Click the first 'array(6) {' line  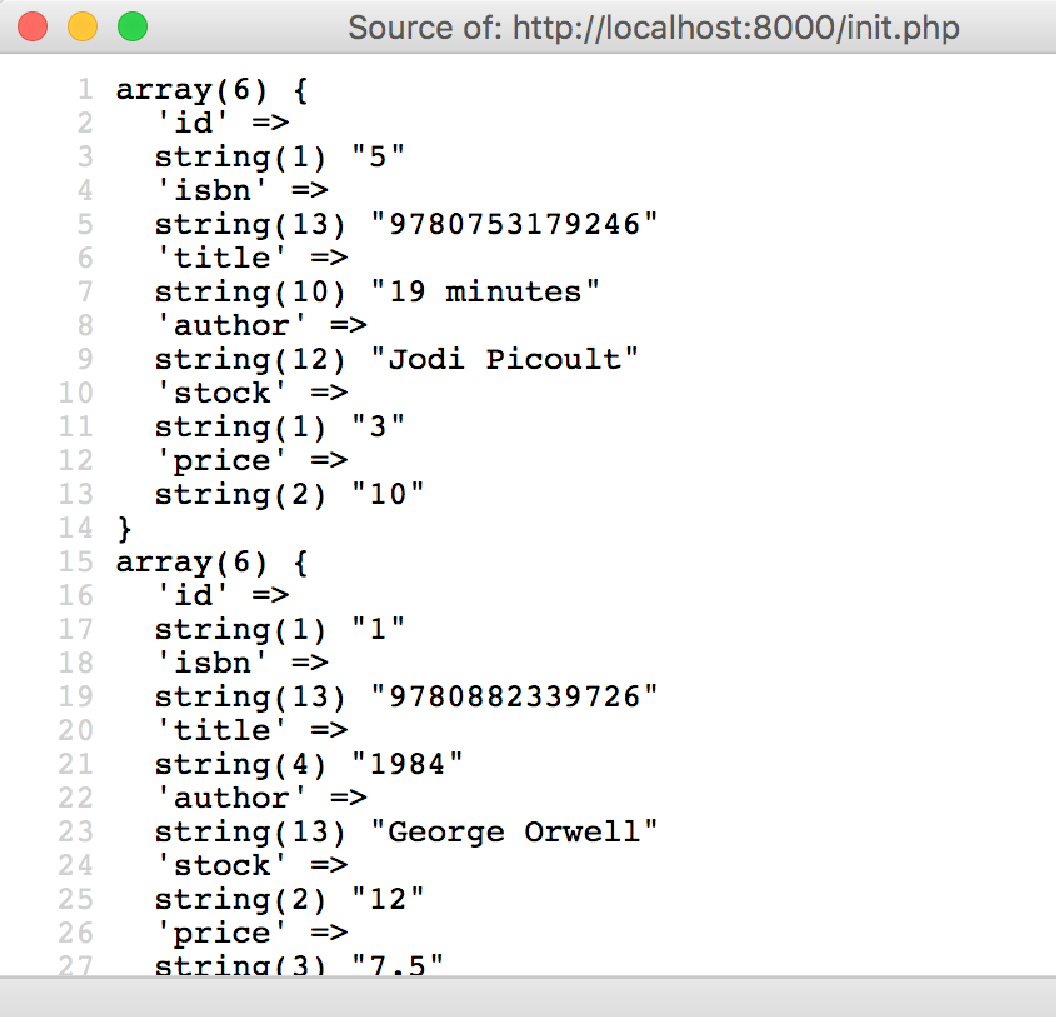click(x=212, y=90)
